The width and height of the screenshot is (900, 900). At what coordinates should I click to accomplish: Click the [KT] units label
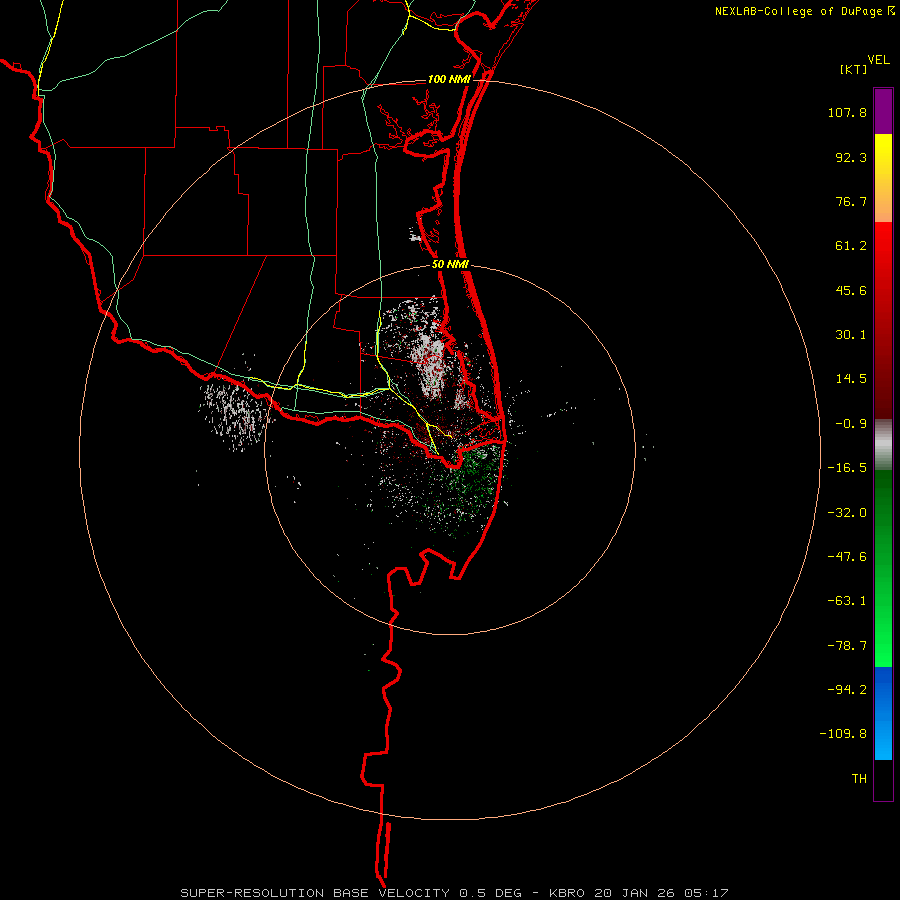854,70
